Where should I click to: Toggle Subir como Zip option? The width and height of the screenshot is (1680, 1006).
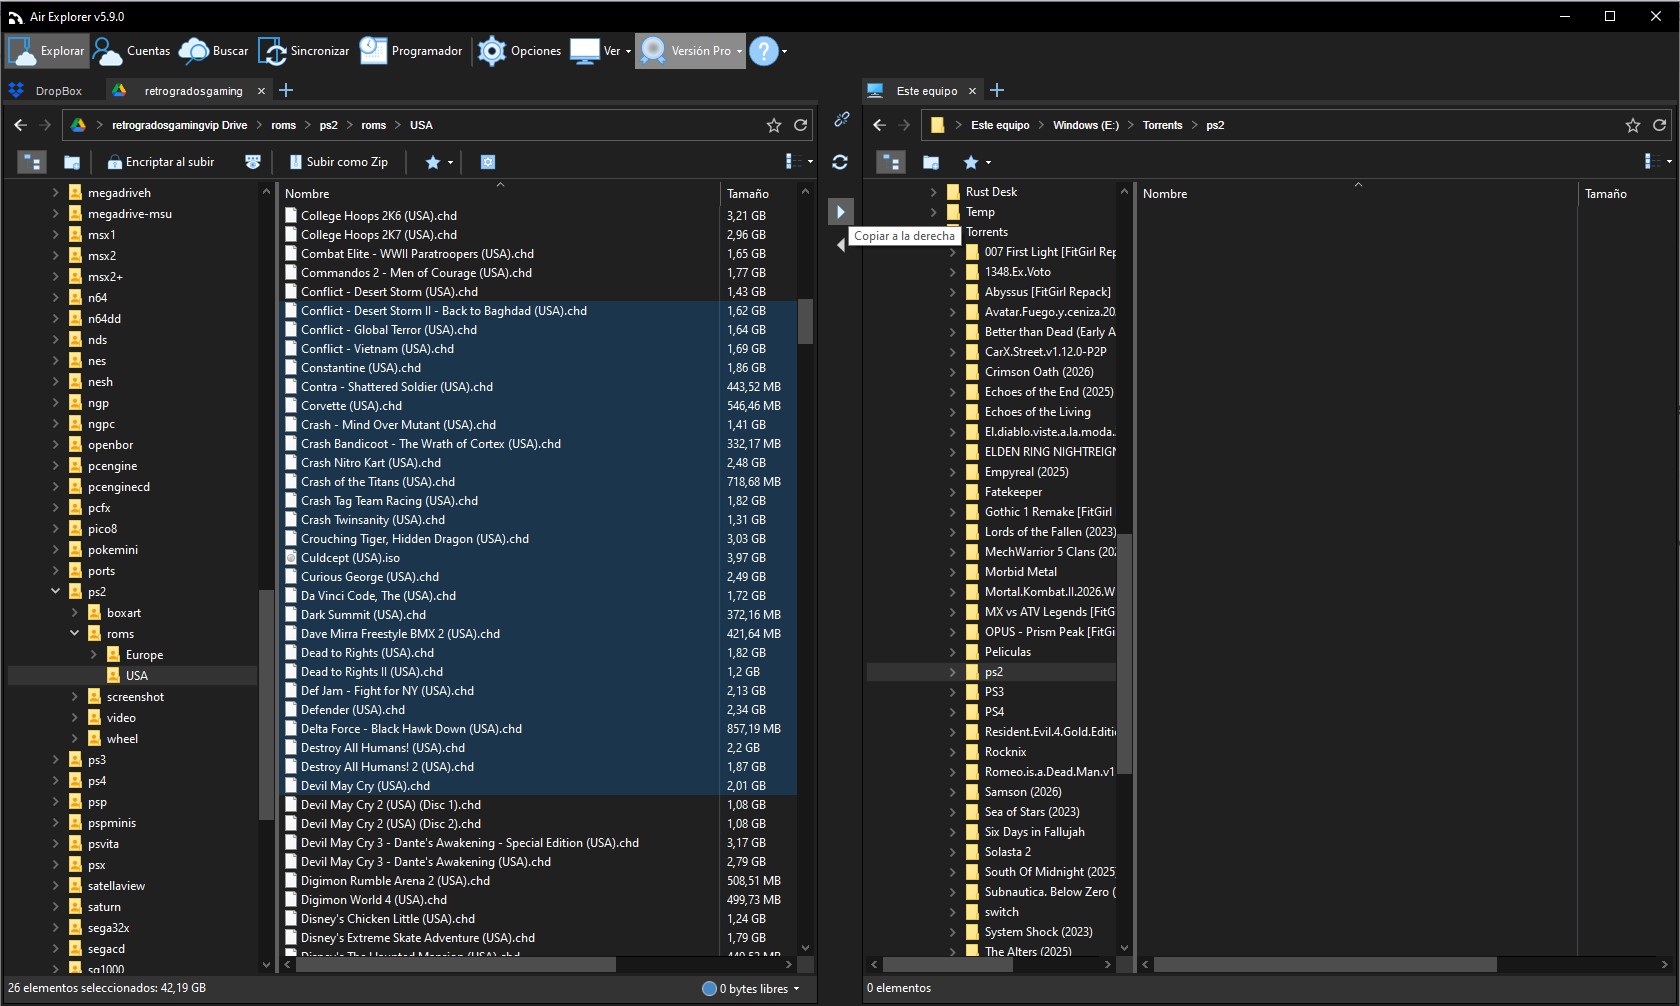338,162
